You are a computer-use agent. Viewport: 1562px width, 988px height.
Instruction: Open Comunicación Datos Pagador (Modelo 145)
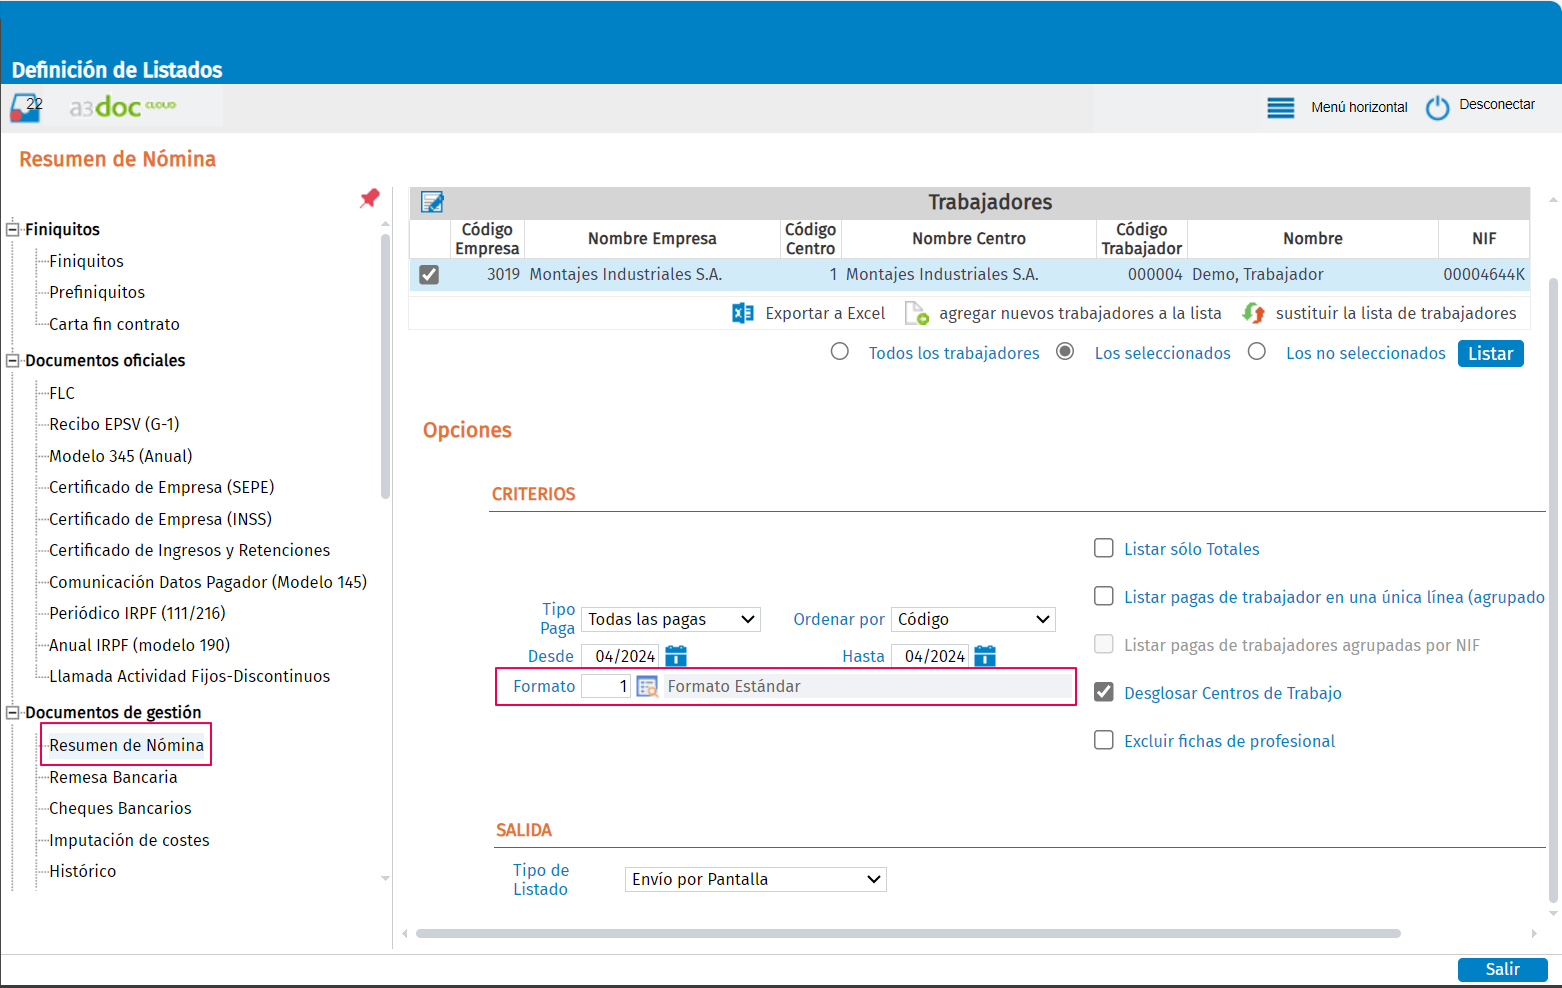click(208, 582)
